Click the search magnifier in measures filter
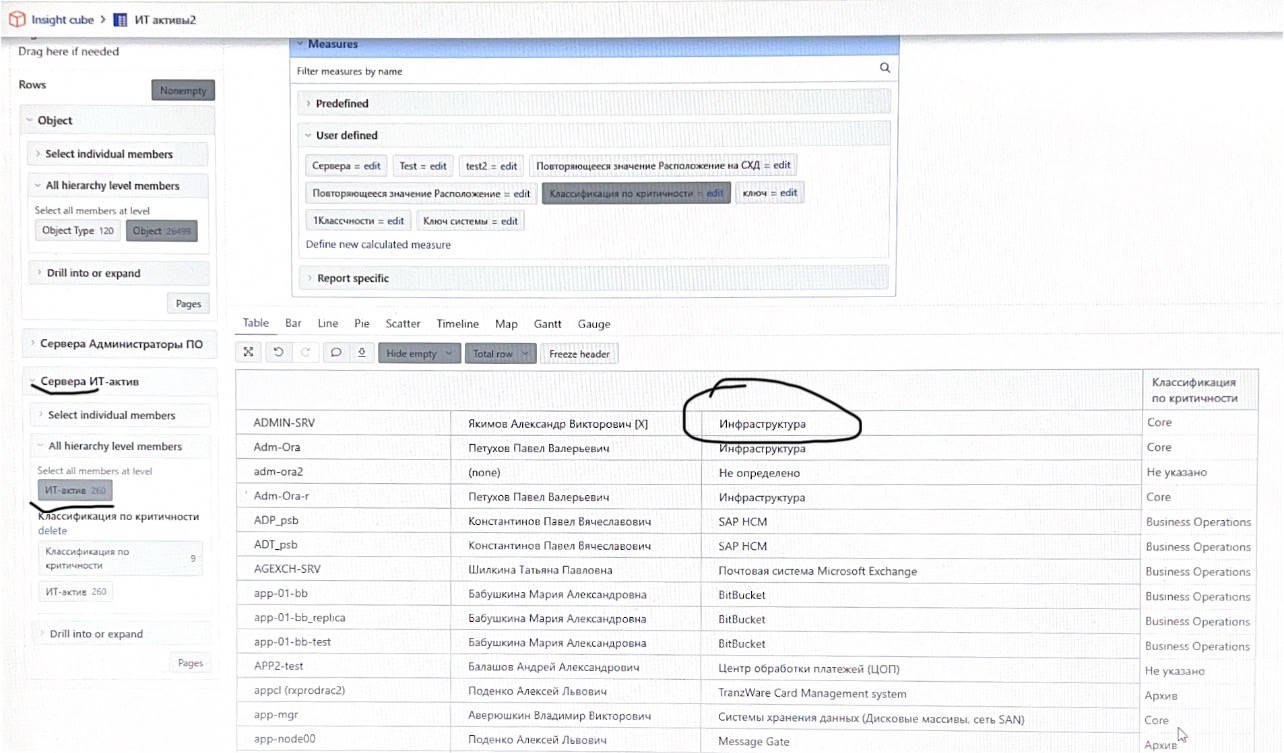 click(x=884, y=68)
